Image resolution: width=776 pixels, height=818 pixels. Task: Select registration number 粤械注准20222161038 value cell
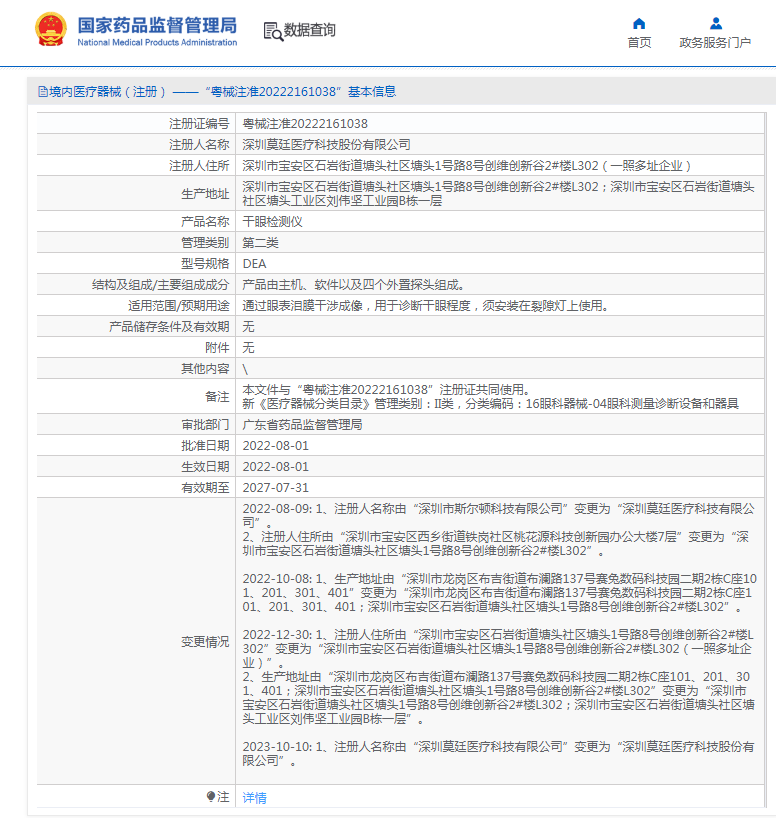[499, 124]
